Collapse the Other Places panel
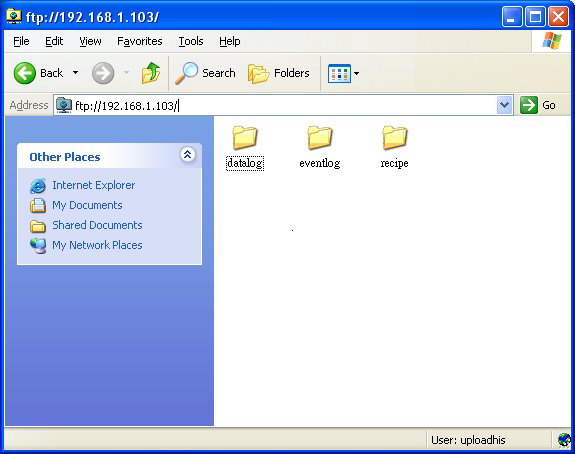Viewport: 575px width, 454px height. pyautogui.click(x=187, y=154)
